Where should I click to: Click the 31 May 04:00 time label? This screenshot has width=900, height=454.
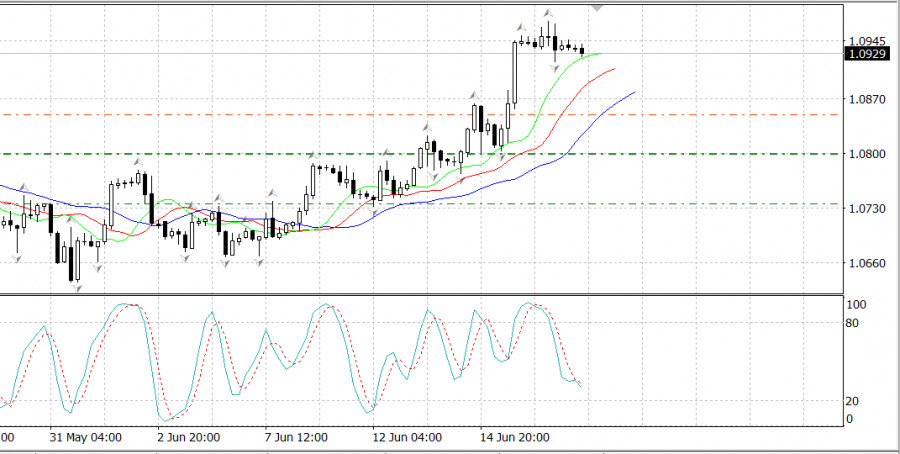(x=86, y=438)
